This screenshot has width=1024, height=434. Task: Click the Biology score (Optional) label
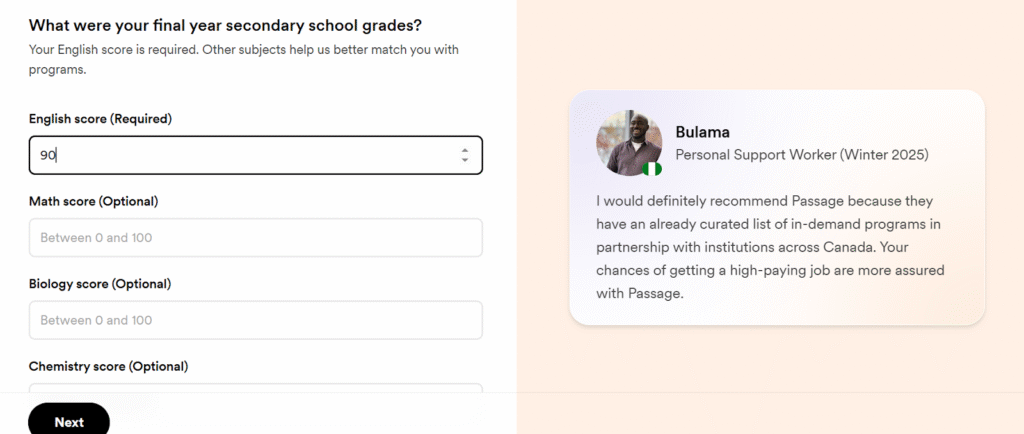pyautogui.click(x=100, y=284)
